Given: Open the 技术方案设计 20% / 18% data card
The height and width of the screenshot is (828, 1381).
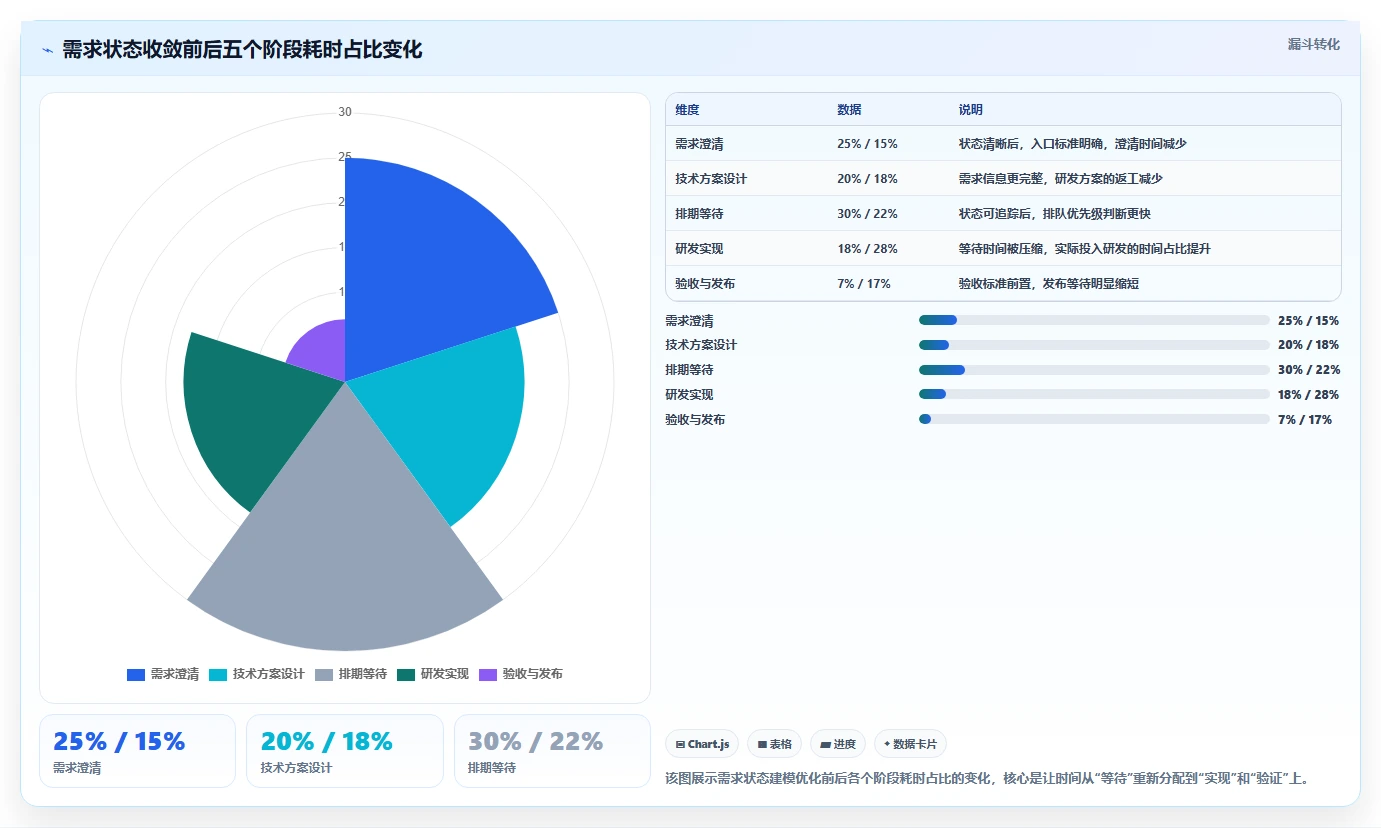Looking at the screenshot, I should click(345, 751).
